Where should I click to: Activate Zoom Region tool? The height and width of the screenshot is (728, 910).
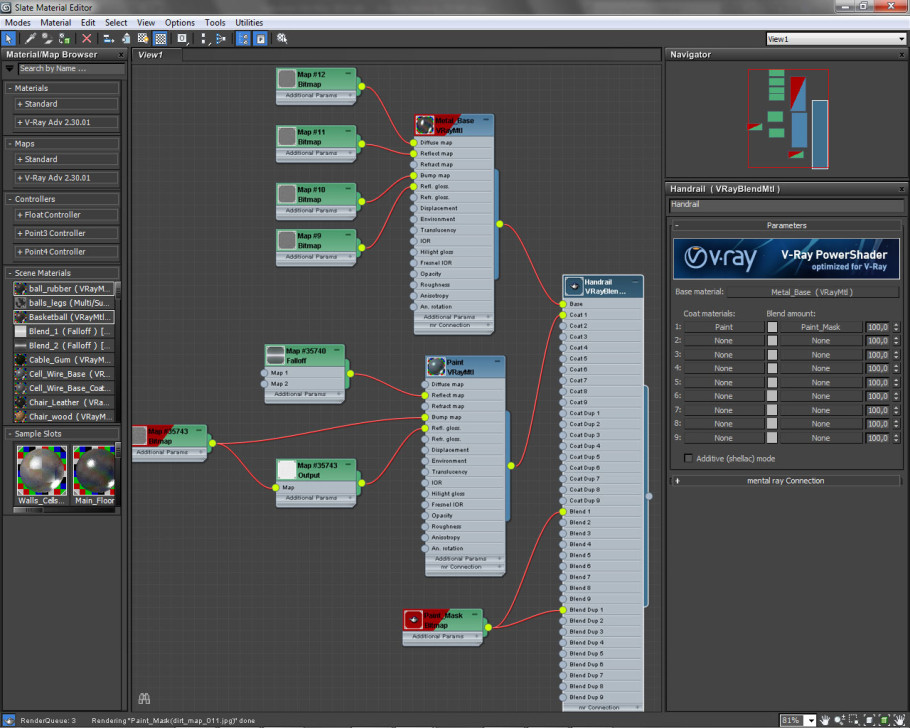[x=854, y=720]
